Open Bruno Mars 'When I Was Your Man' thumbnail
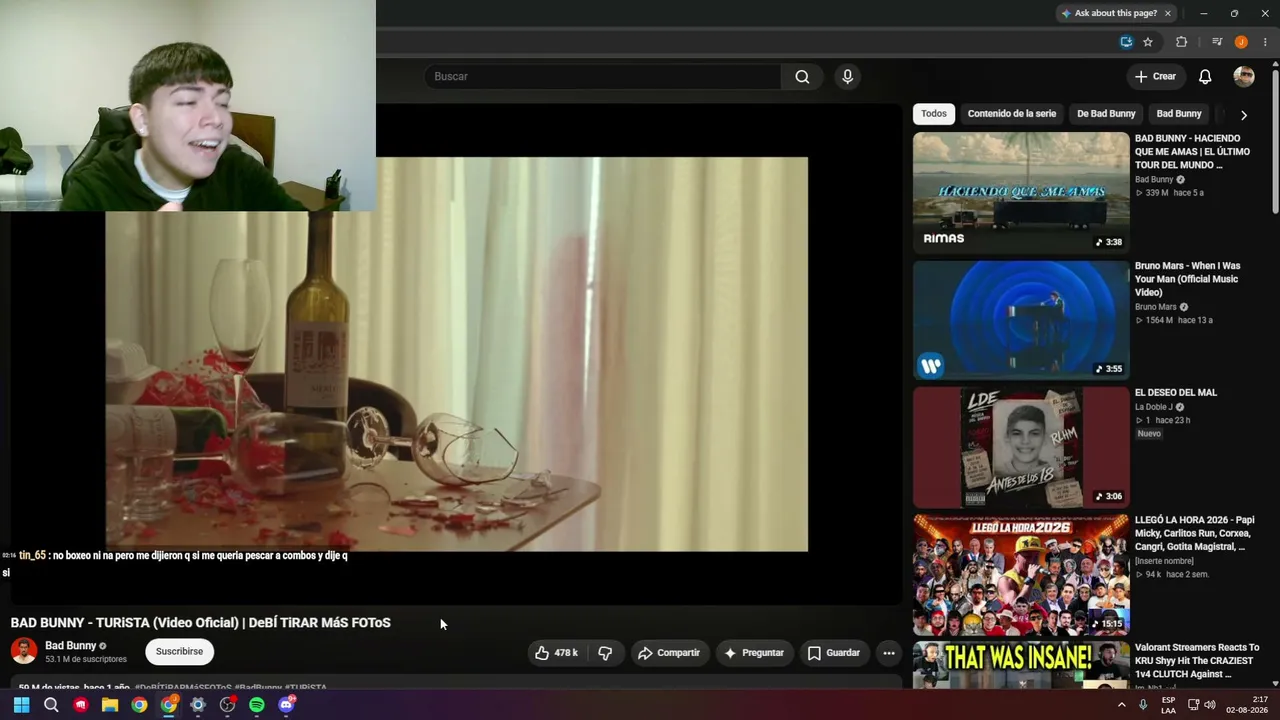Viewport: 1280px width, 720px height. (1021, 320)
